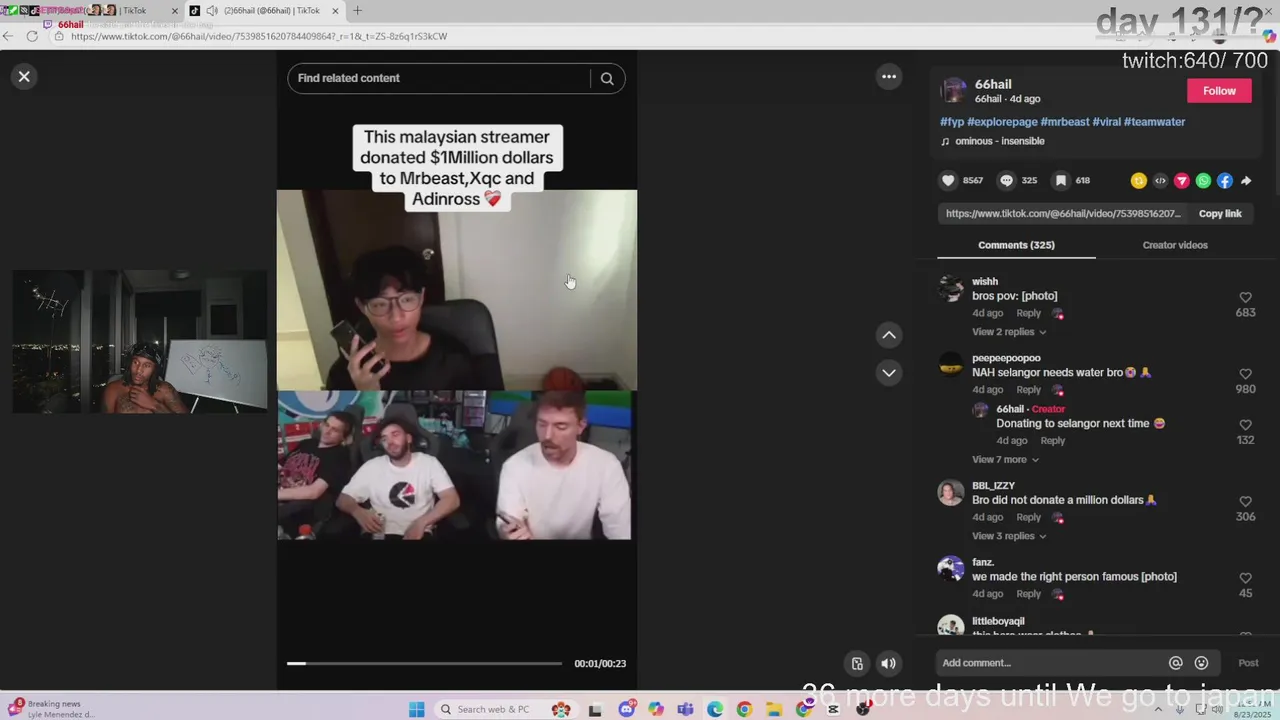Like wishh's comment
Image resolution: width=1280 pixels, height=720 pixels.
pyautogui.click(x=1245, y=298)
